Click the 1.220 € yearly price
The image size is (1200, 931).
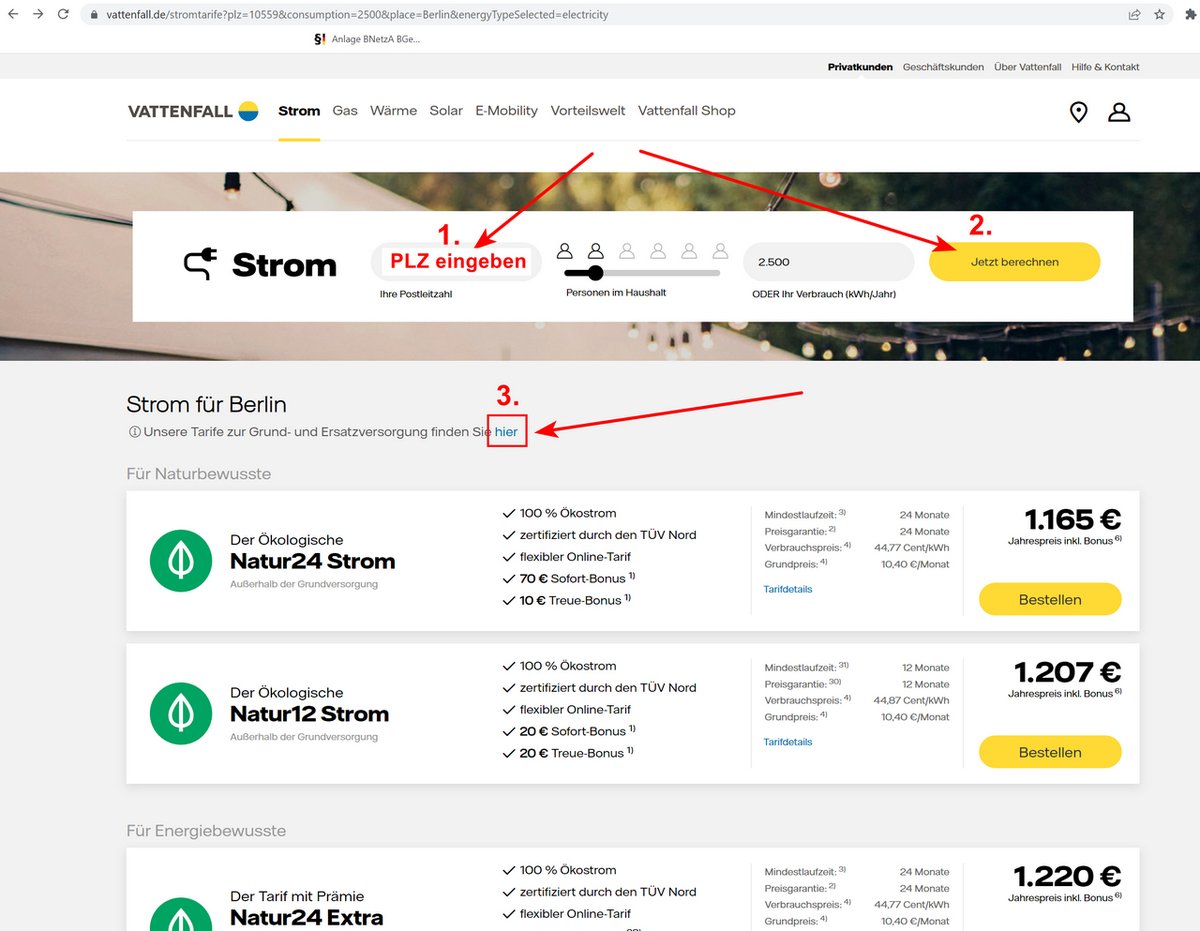[x=1068, y=877]
